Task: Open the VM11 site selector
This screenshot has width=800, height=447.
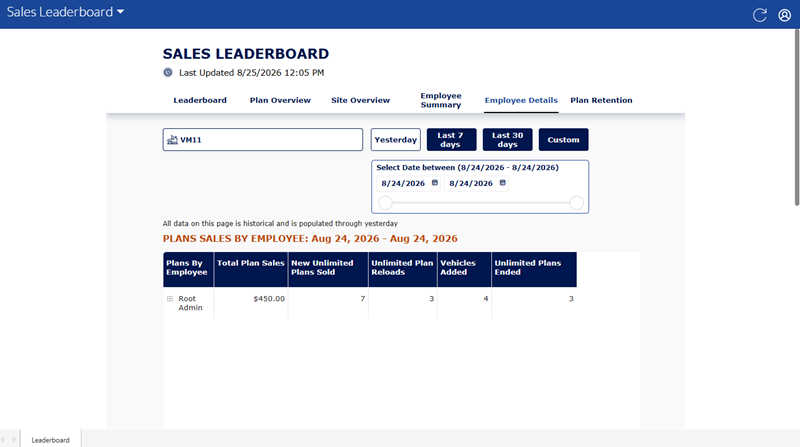Action: click(263, 139)
